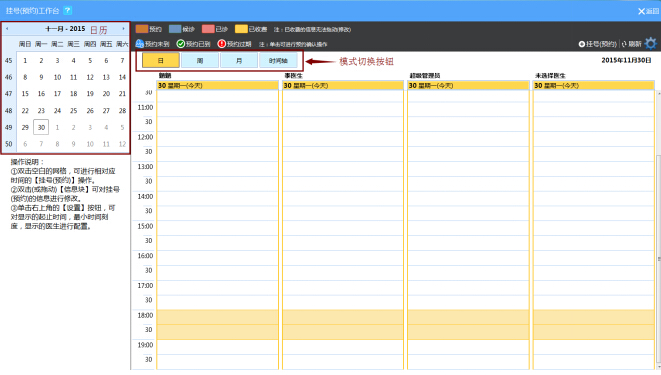The image size is (661, 375).
Task: Click the yellow 已收费 color swatch
Action: [x=241, y=29]
